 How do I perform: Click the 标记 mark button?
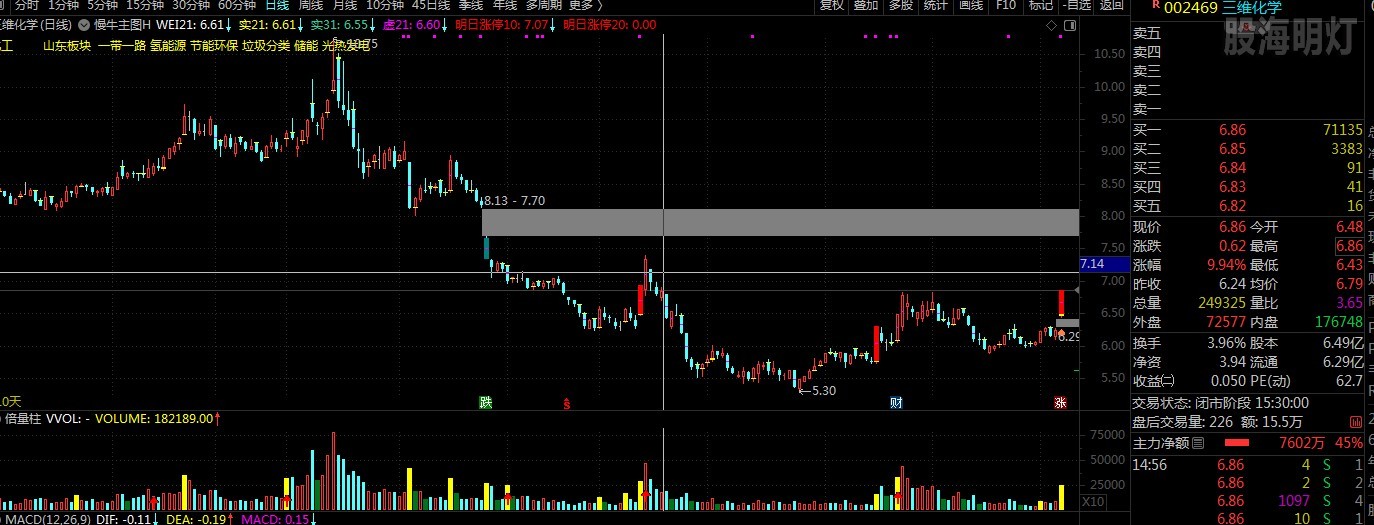coord(1040,5)
